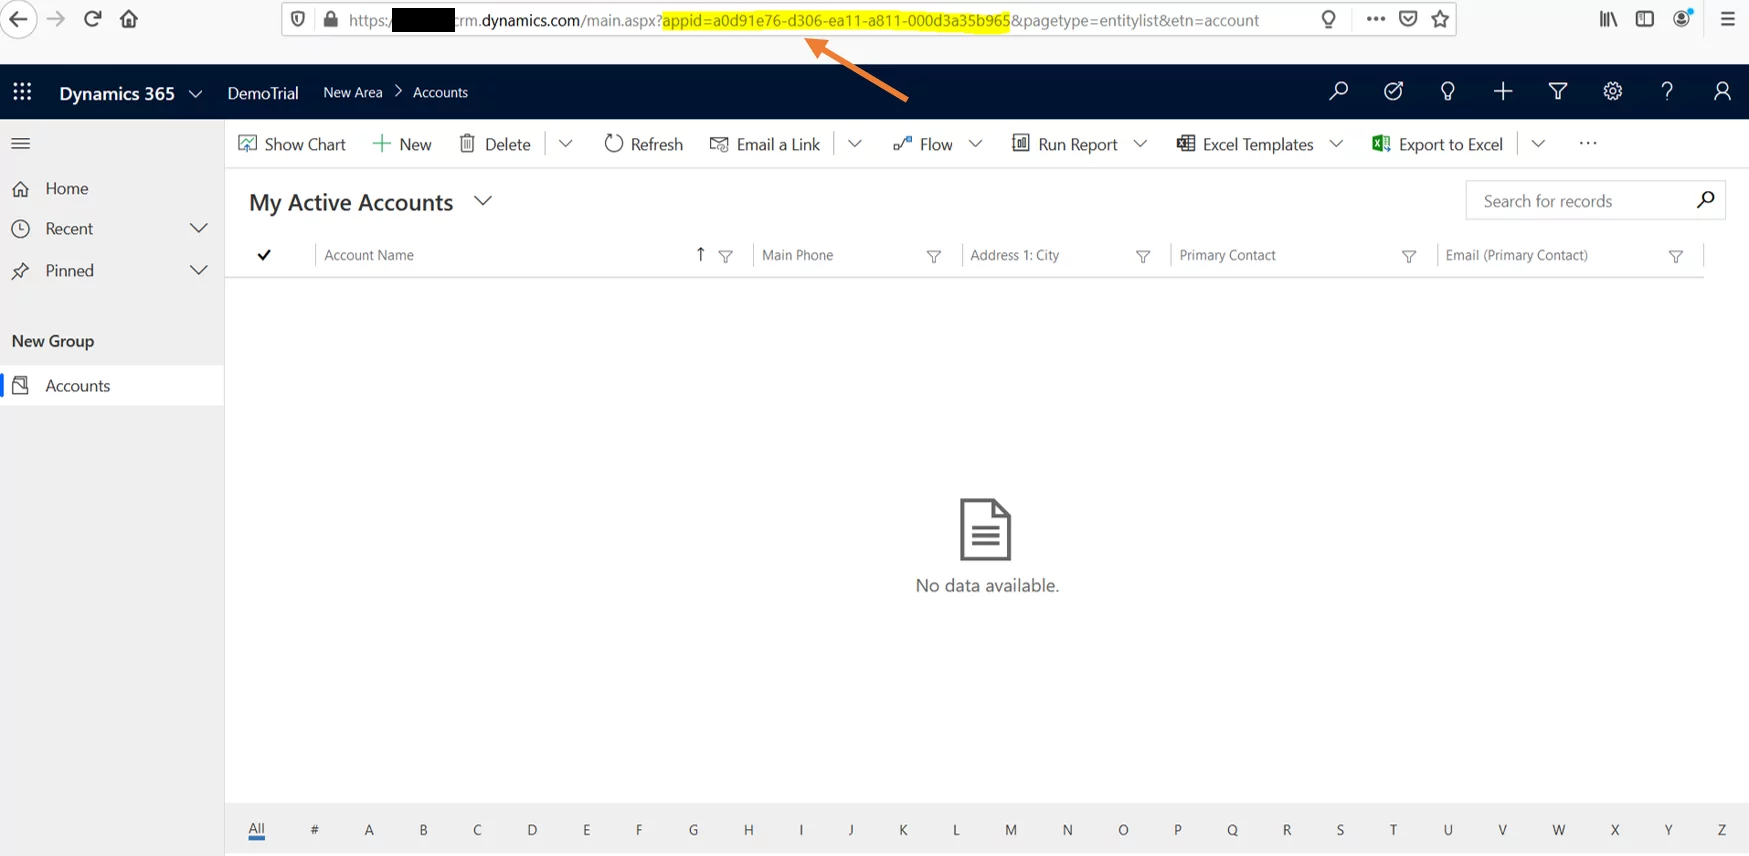
Task: Select Accounts in the sidebar
Action: [x=112, y=385]
